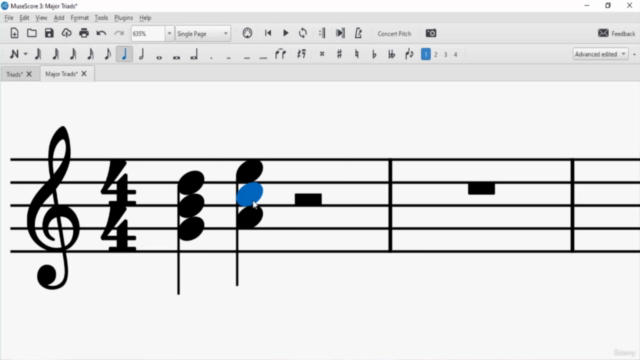Toggle loop playback
Viewport: 640px width, 360px height.
[x=303, y=33]
